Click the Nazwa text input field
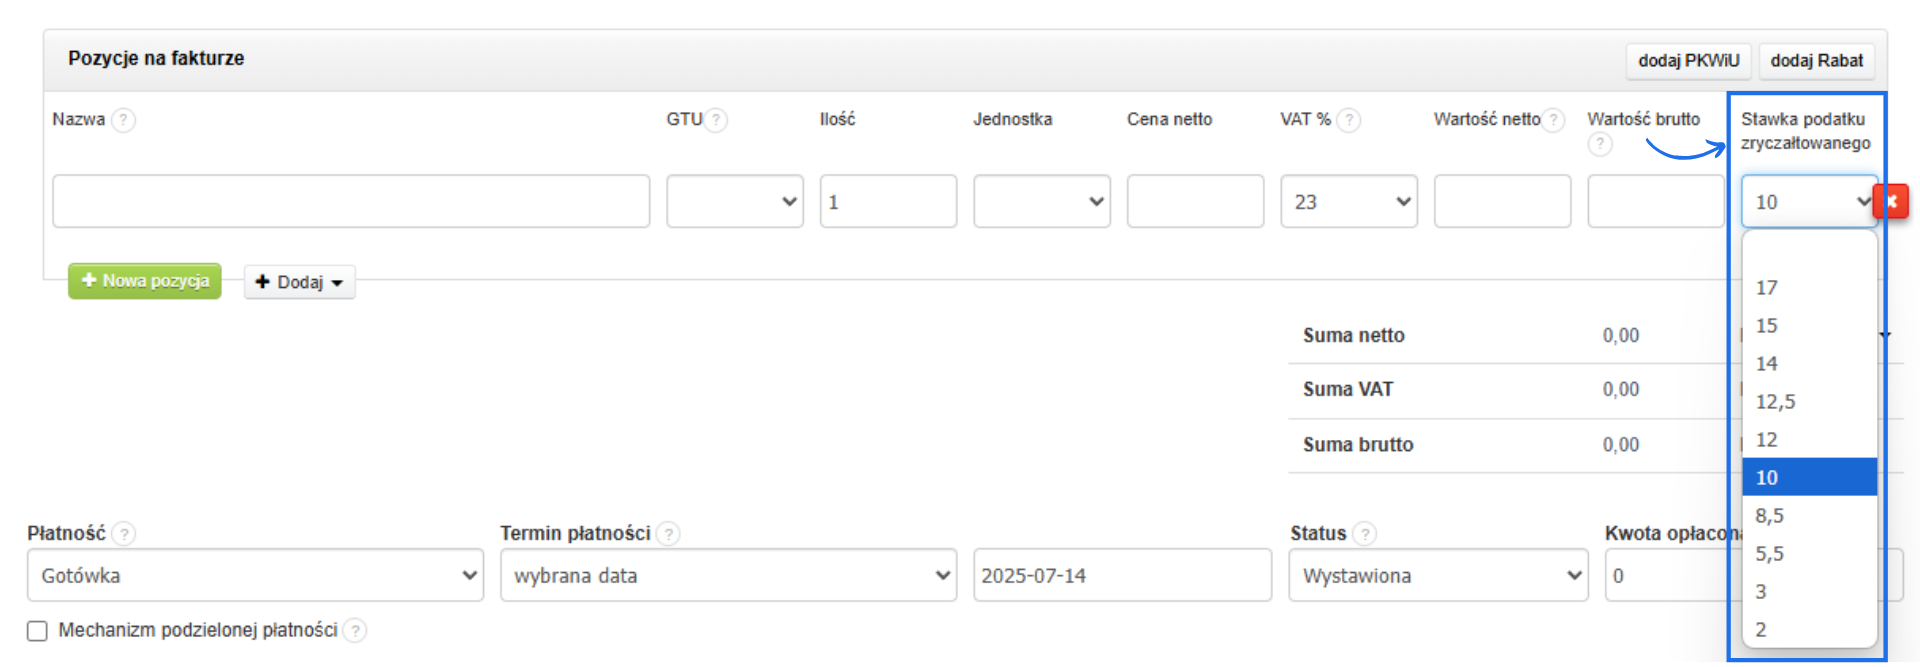This screenshot has width=1920, height=667. (351, 202)
